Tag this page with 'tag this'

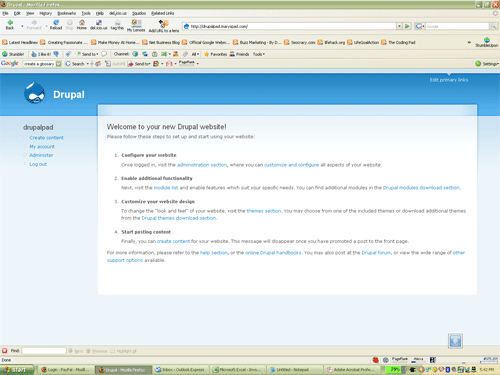pos(117,25)
